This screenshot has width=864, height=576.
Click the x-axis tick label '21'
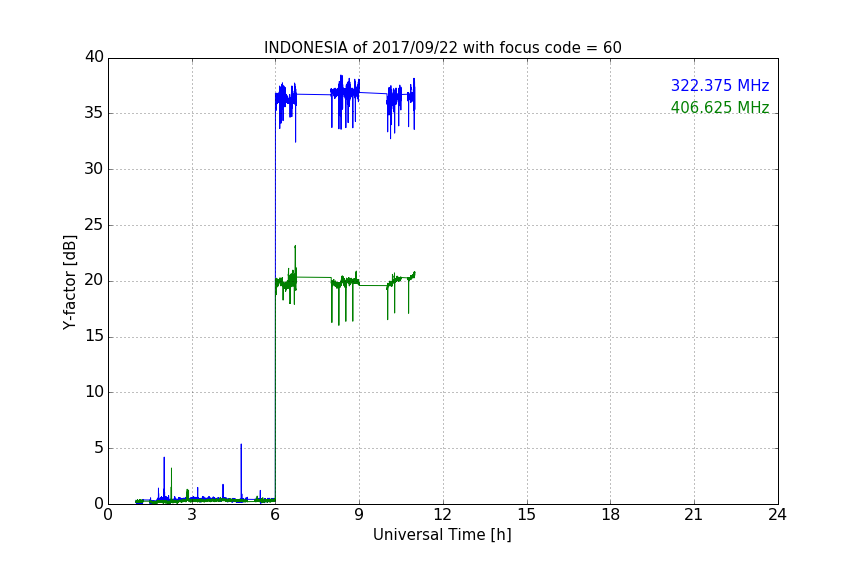pyautogui.click(x=694, y=515)
